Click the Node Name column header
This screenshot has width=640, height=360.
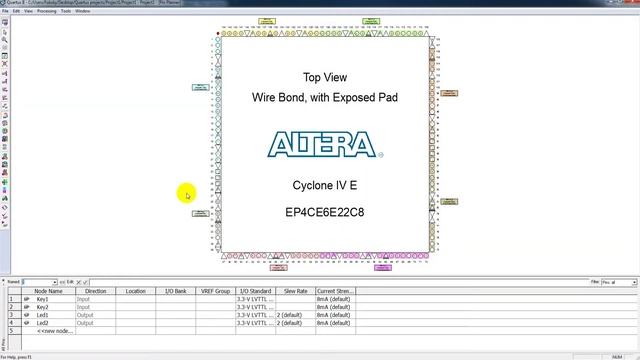pyautogui.click(x=49, y=291)
